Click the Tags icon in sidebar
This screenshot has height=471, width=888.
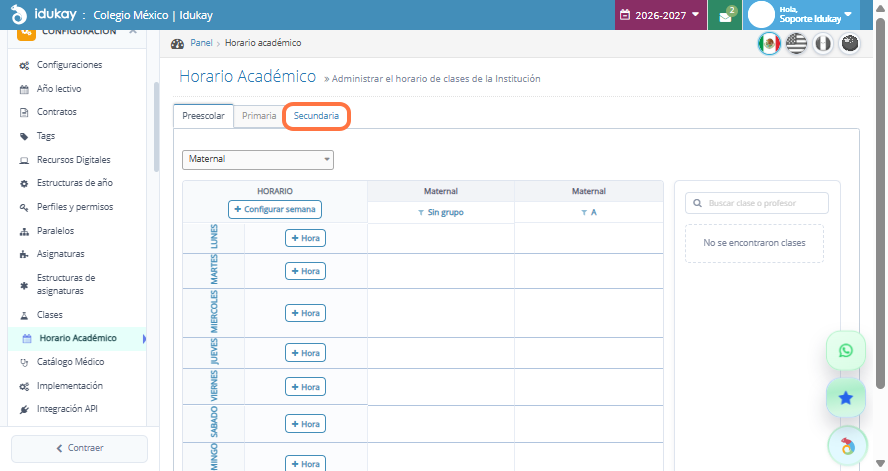coord(24,136)
